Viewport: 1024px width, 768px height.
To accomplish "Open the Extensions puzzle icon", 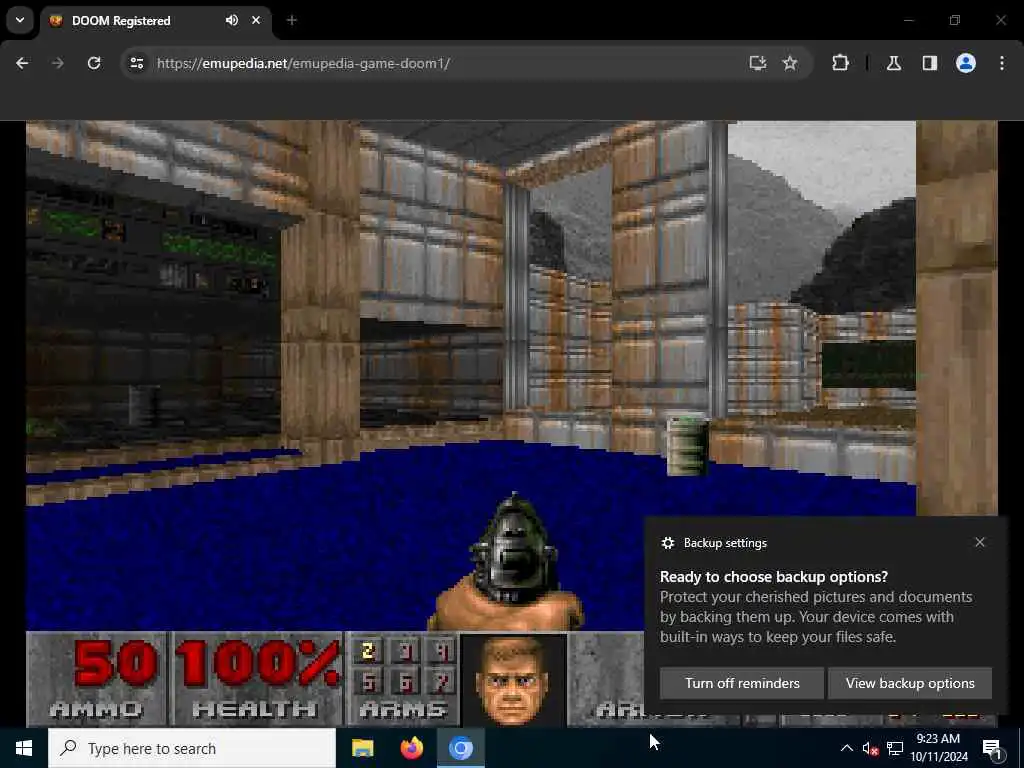I will click(x=840, y=63).
